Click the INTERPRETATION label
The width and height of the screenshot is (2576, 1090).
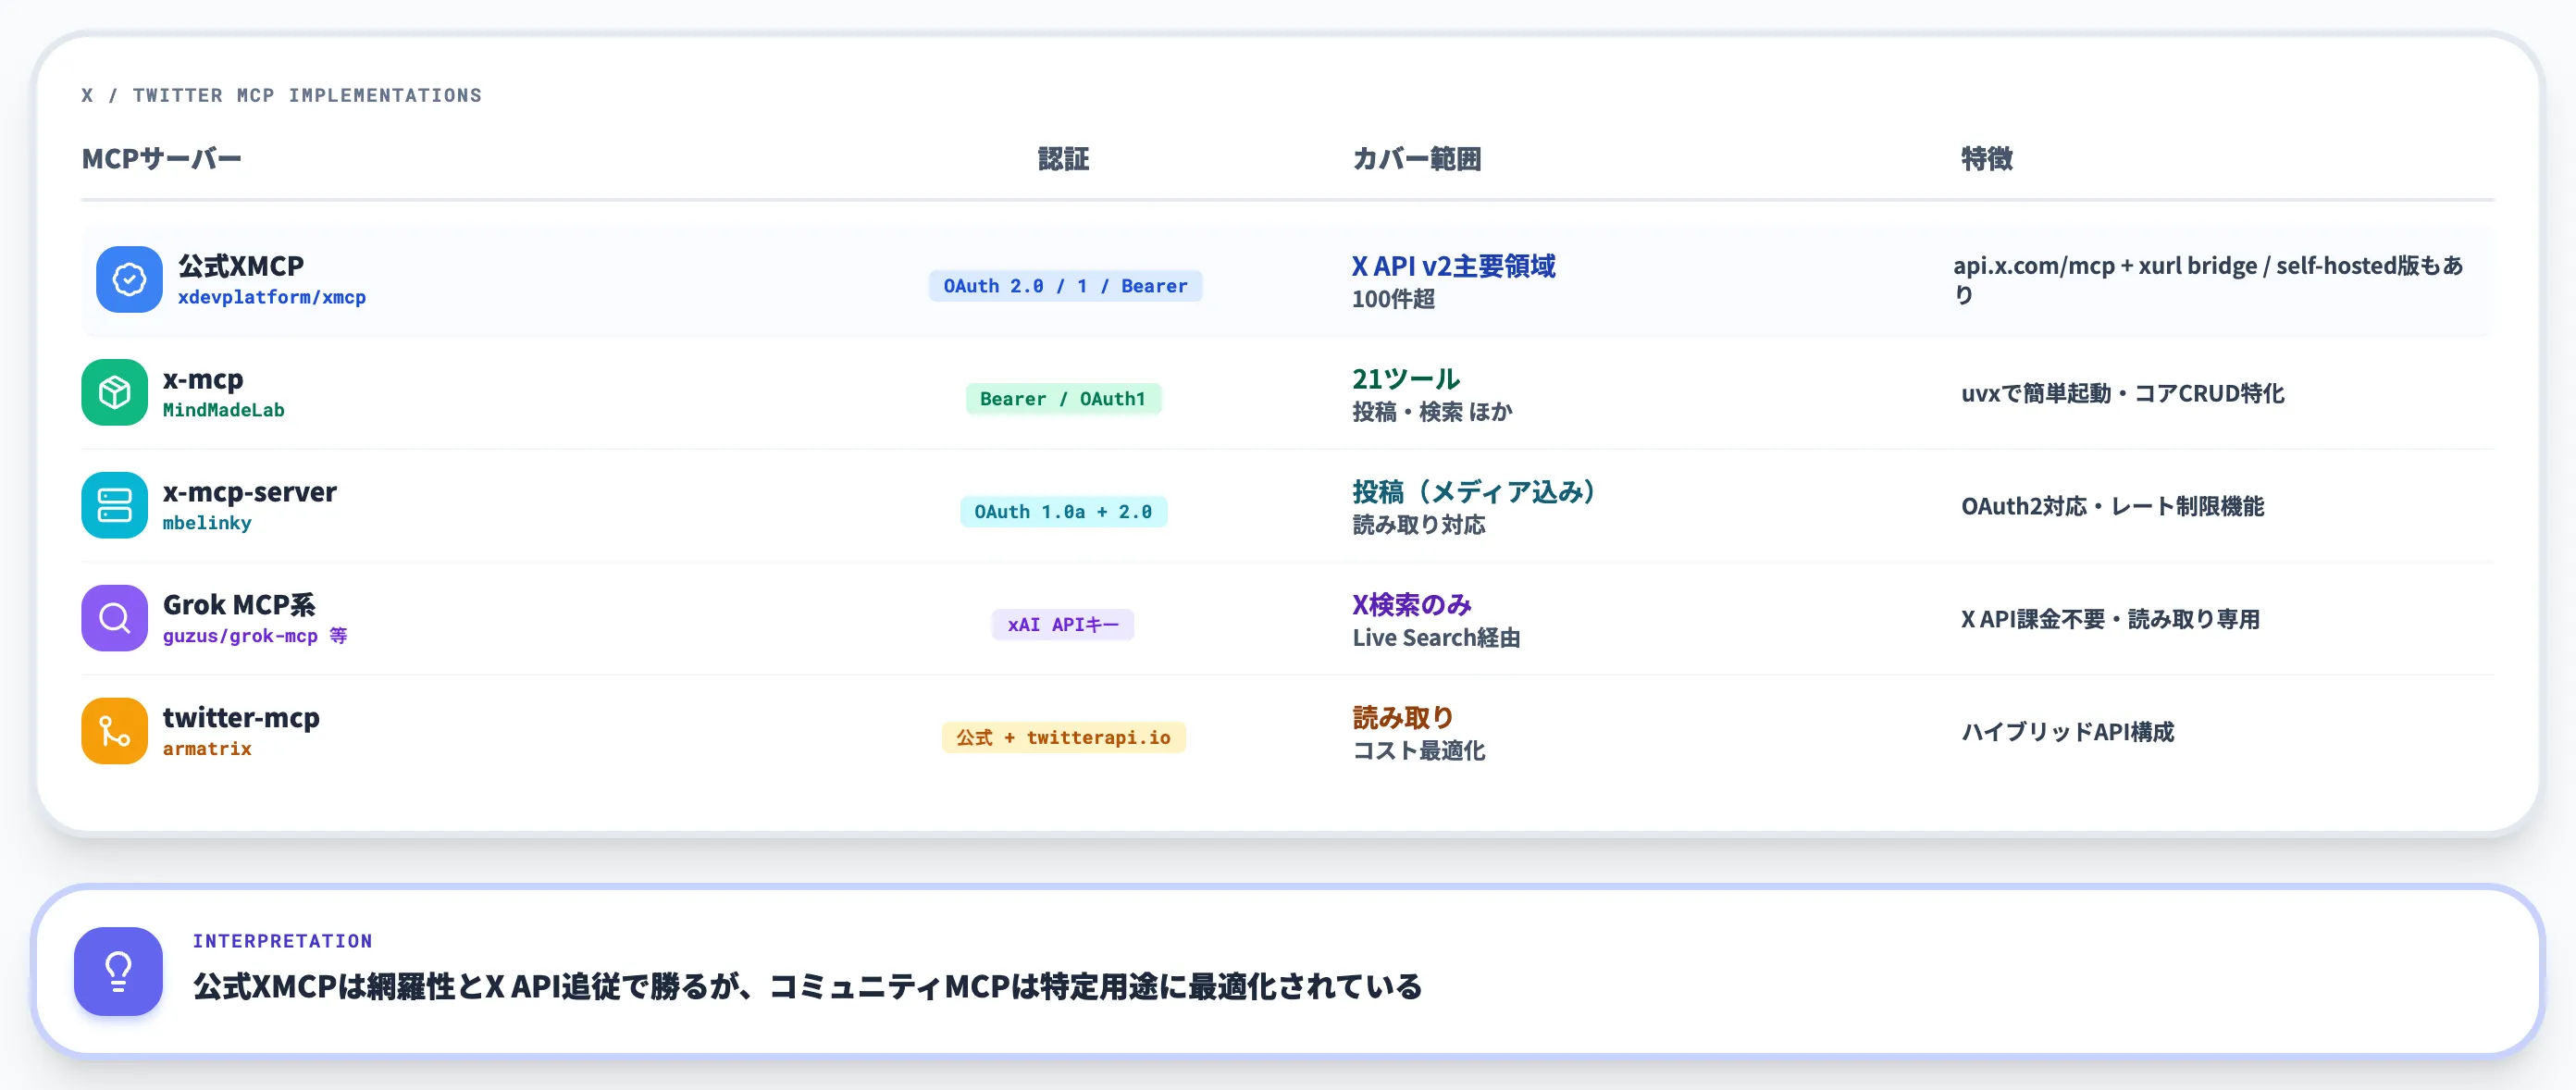pyautogui.click(x=283, y=942)
